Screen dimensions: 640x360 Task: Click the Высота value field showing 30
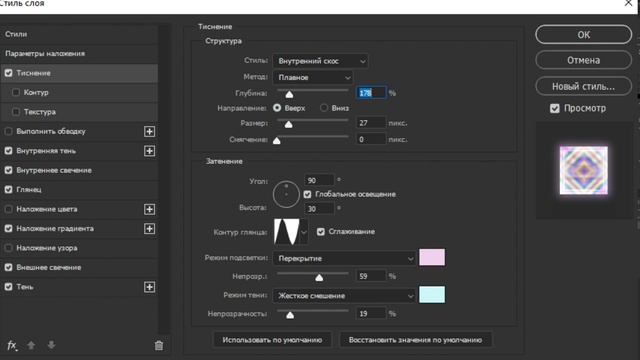click(x=319, y=209)
